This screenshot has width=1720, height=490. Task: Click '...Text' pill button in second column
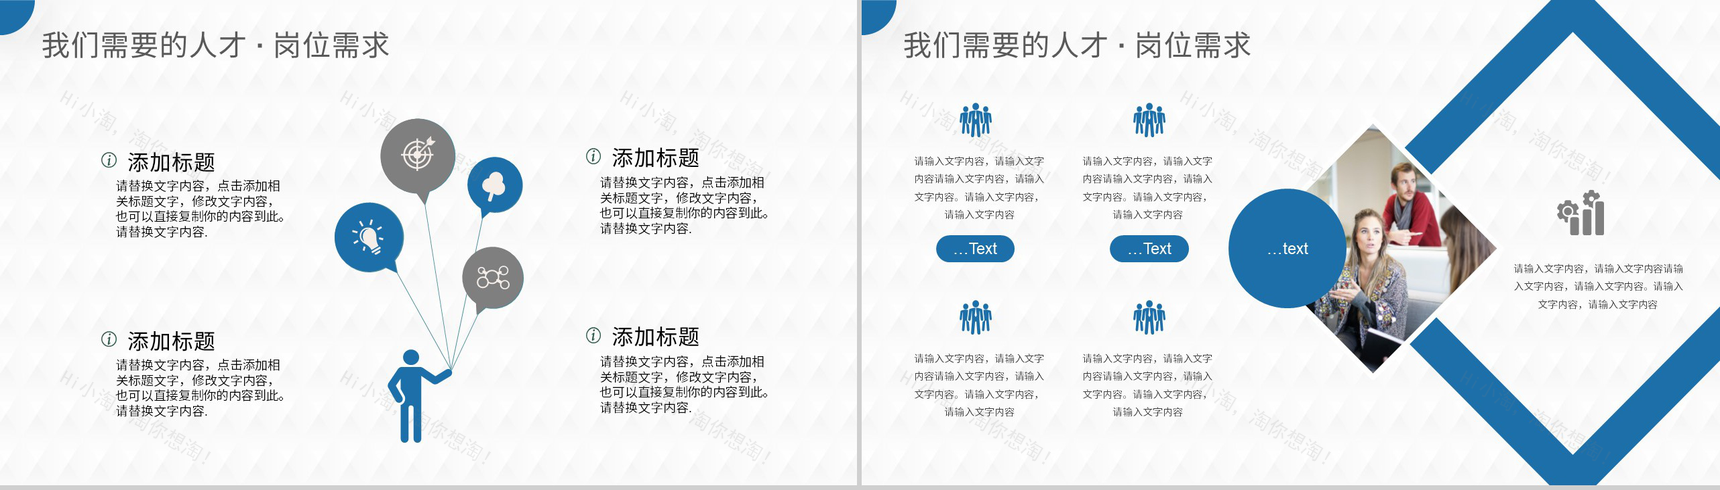(1149, 249)
